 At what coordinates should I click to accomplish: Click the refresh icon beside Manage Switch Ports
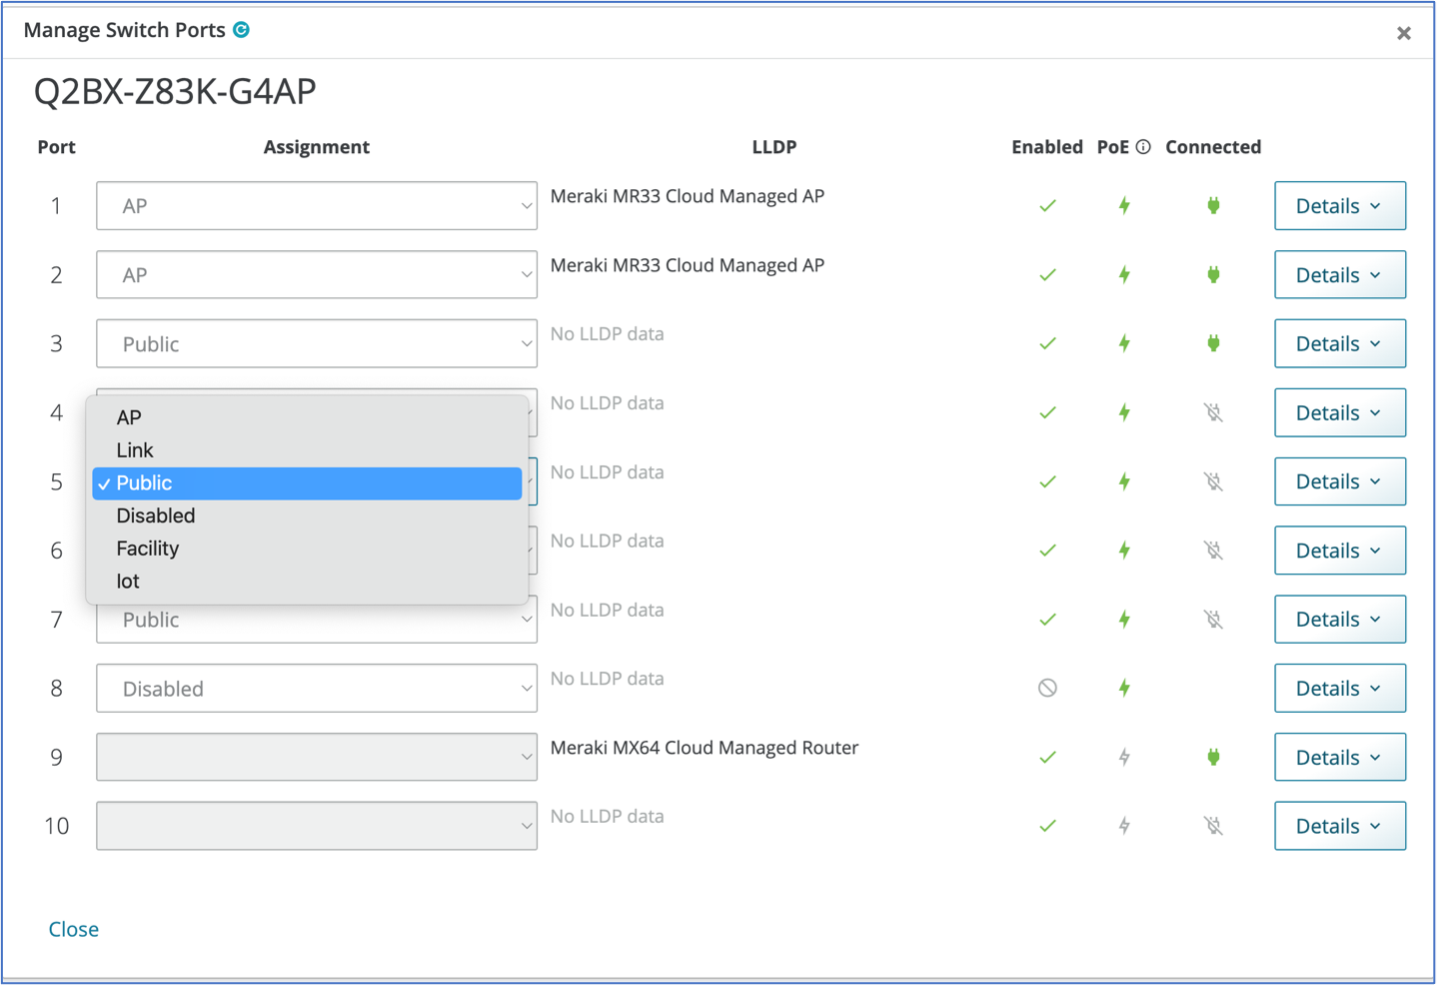pyautogui.click(x=241, y=30)
